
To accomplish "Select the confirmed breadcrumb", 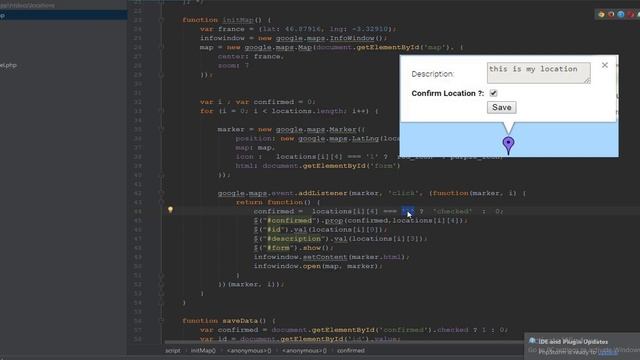I will click(x=351, y=351).
